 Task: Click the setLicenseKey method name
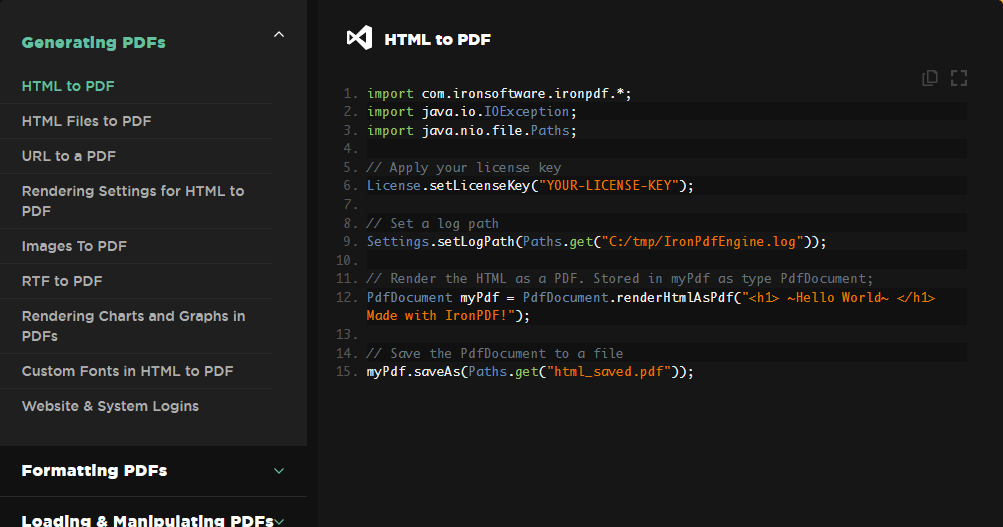click(480, 185)
